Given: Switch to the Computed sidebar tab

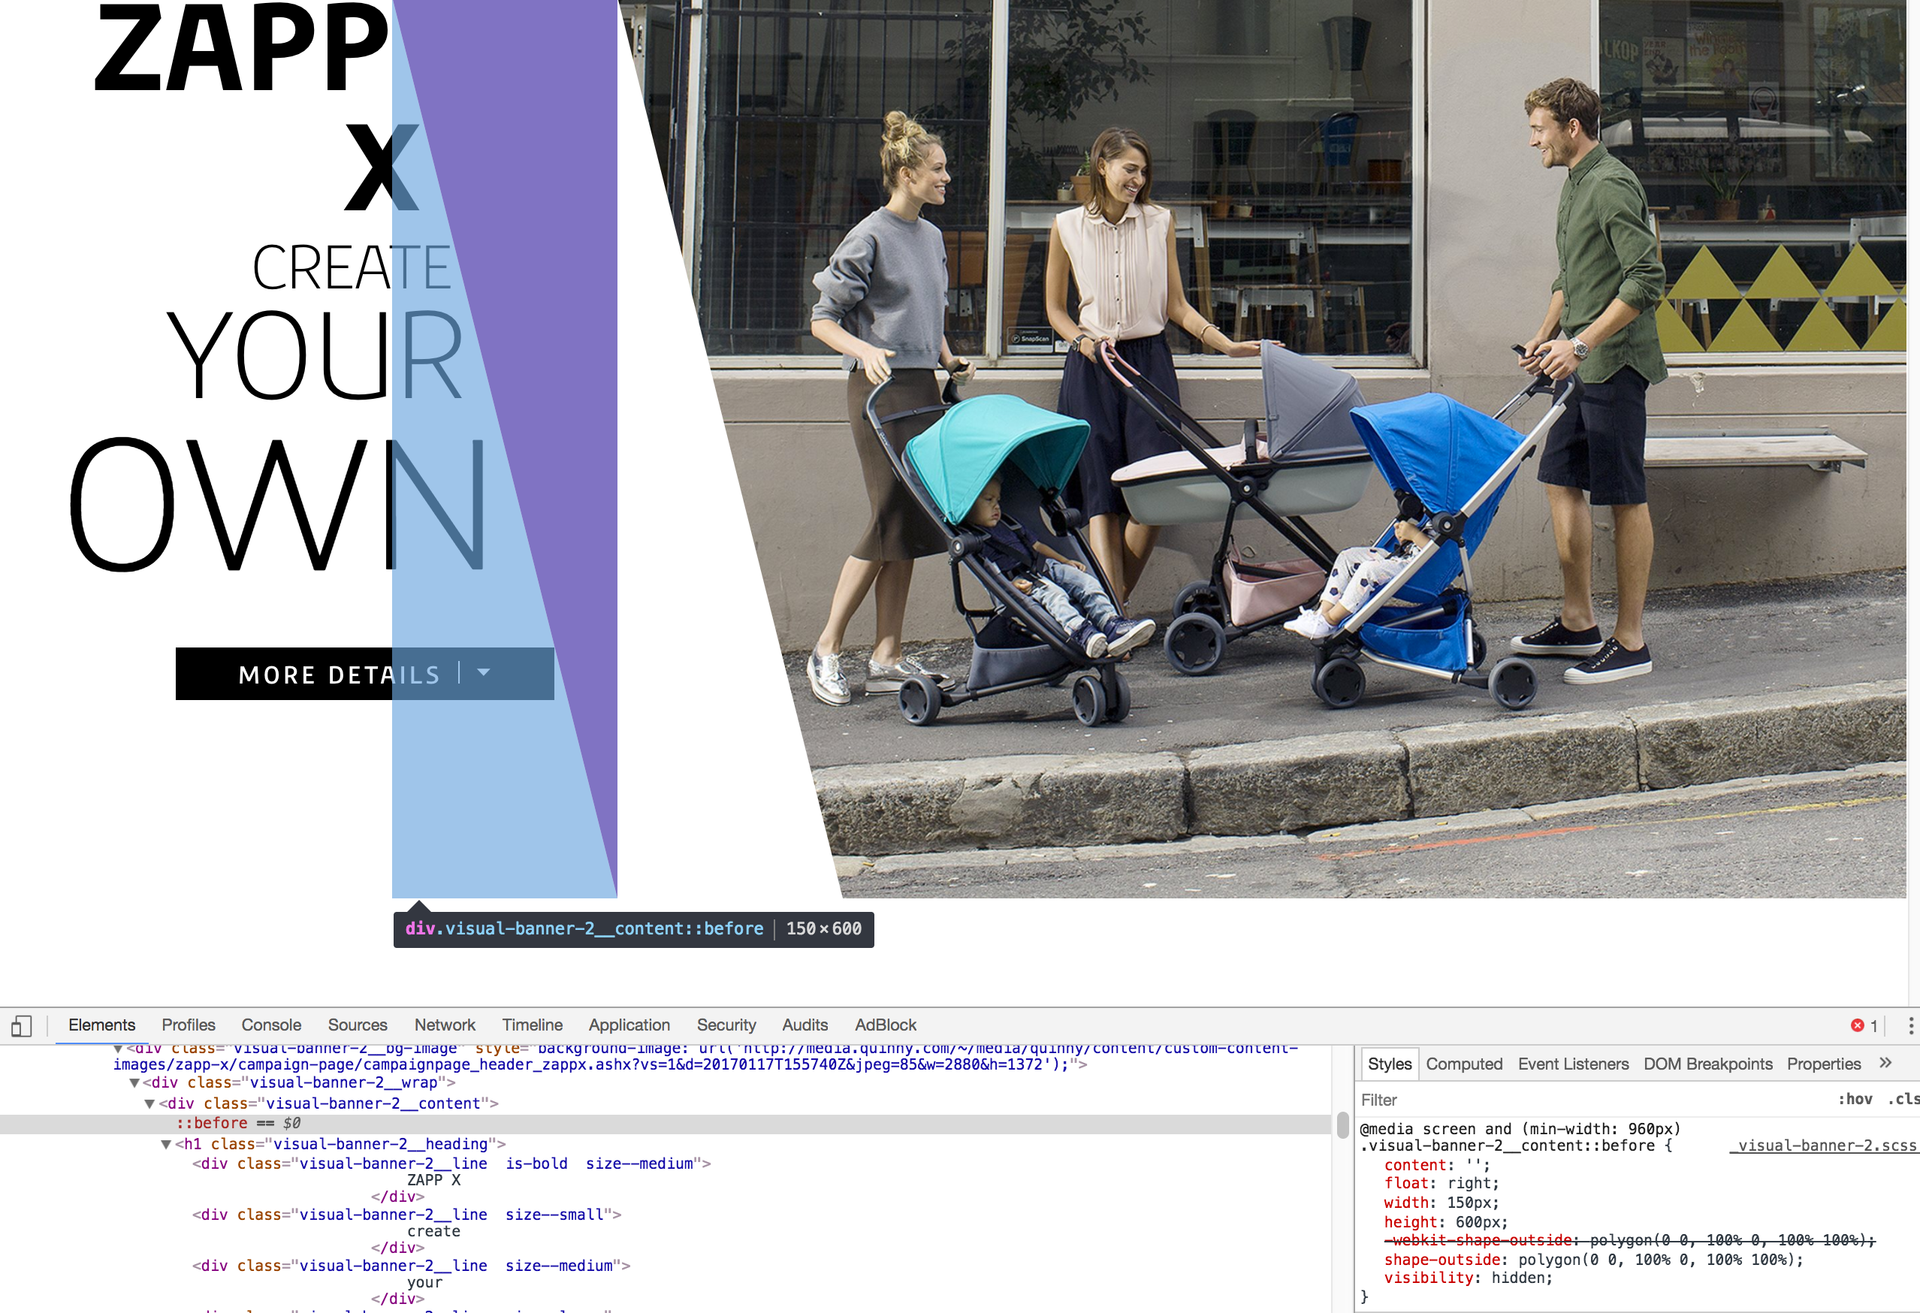Looking at the screenshot, I should [1464, 1064].
